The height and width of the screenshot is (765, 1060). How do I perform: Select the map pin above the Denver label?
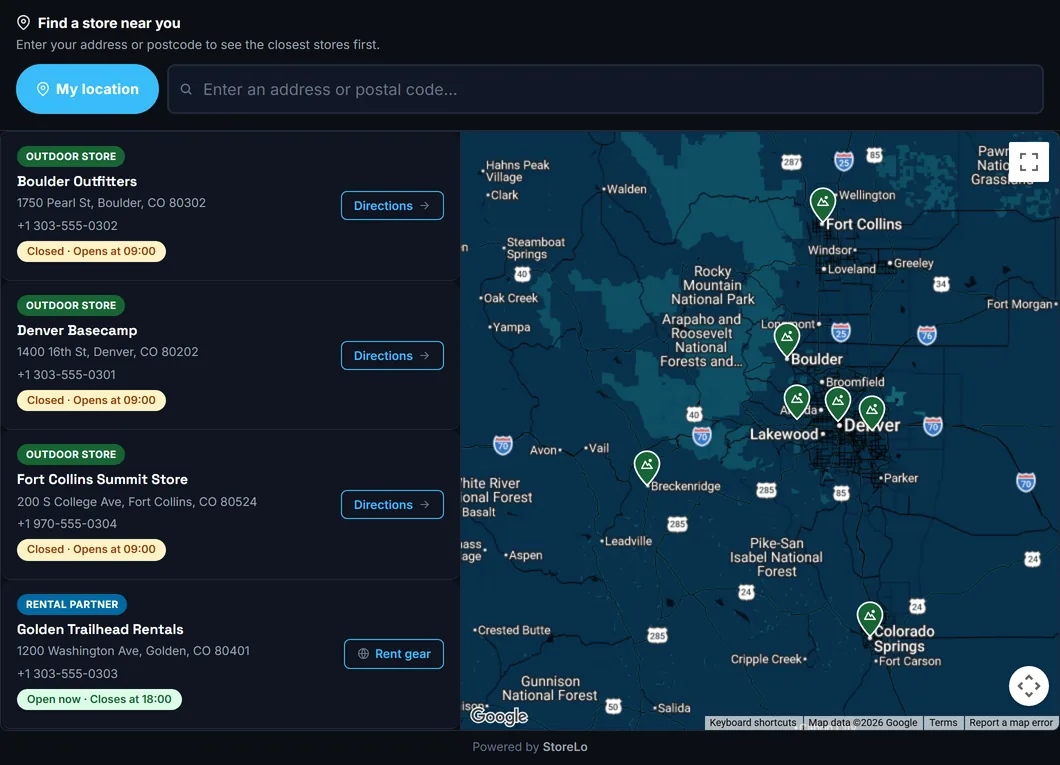click(x=838, y=404)
